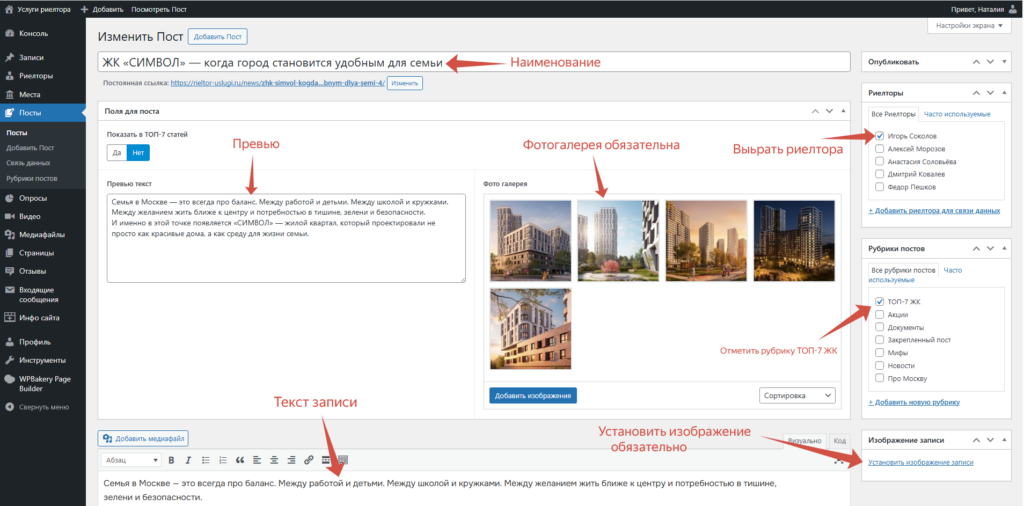Open WPBakery Page Builder settings

[42, 383]
